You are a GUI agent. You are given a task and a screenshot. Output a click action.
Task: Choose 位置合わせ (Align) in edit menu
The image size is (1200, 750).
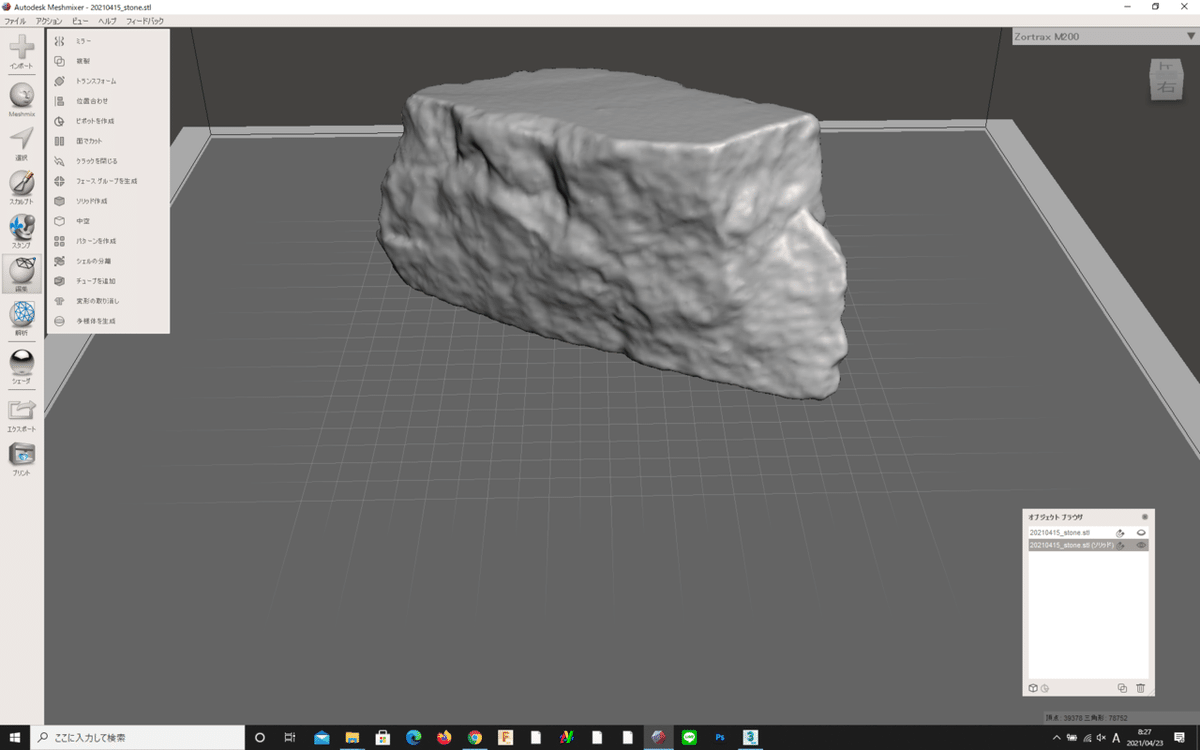coord(107,101)
